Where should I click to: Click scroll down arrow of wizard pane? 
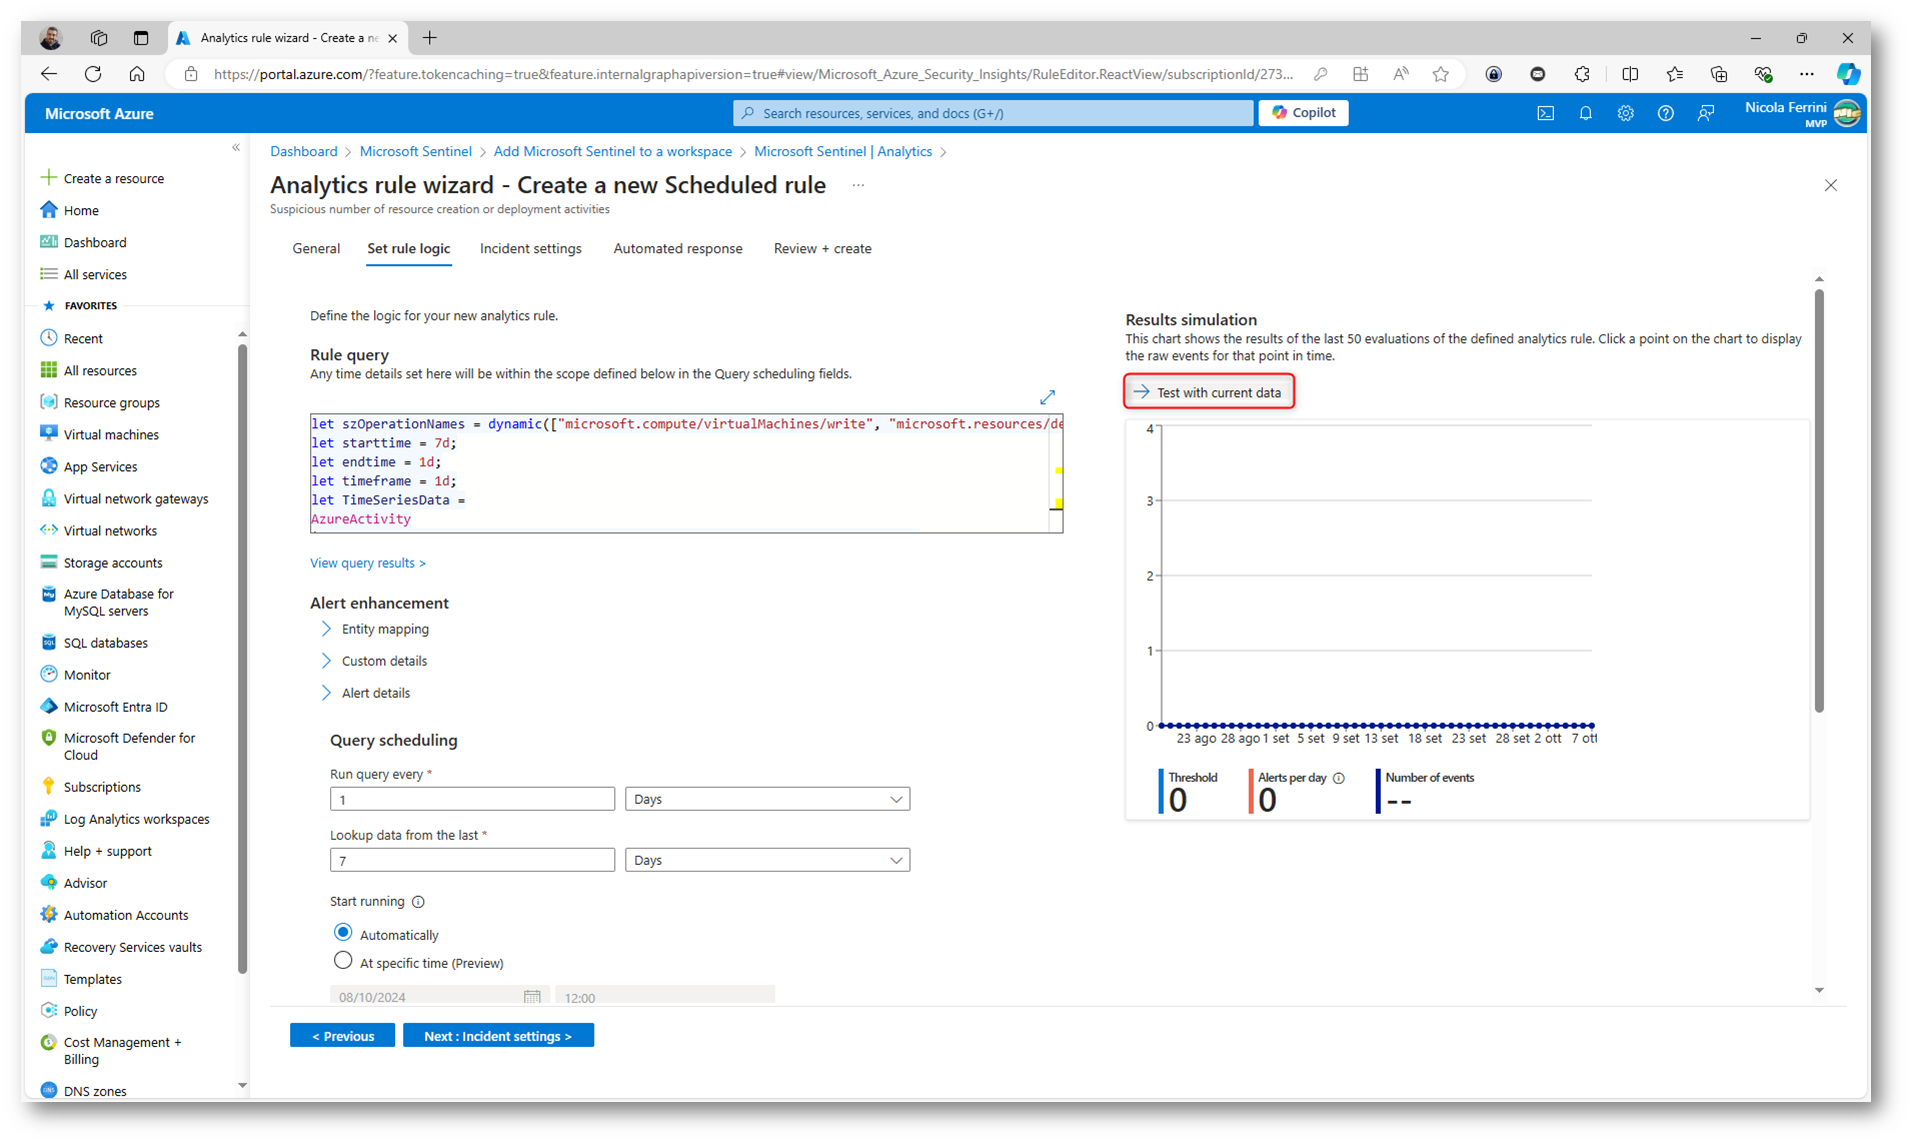click(x=1819, y=990)
